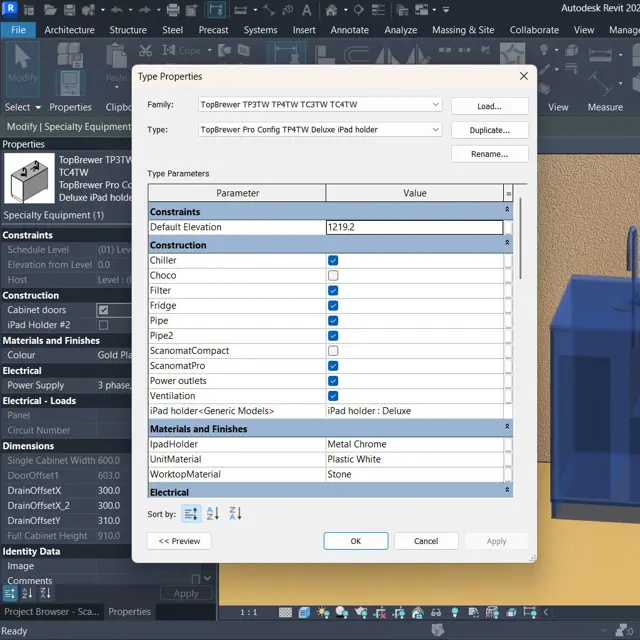The height and width of the screenshot is (640, 640).
Task: Click the Default 3D View house icon
Action: point(331,10)
